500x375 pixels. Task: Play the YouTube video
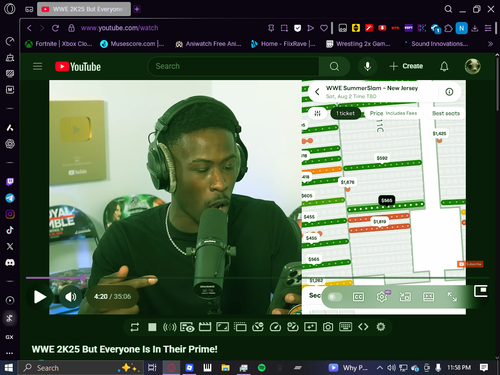tap(40, 297)
